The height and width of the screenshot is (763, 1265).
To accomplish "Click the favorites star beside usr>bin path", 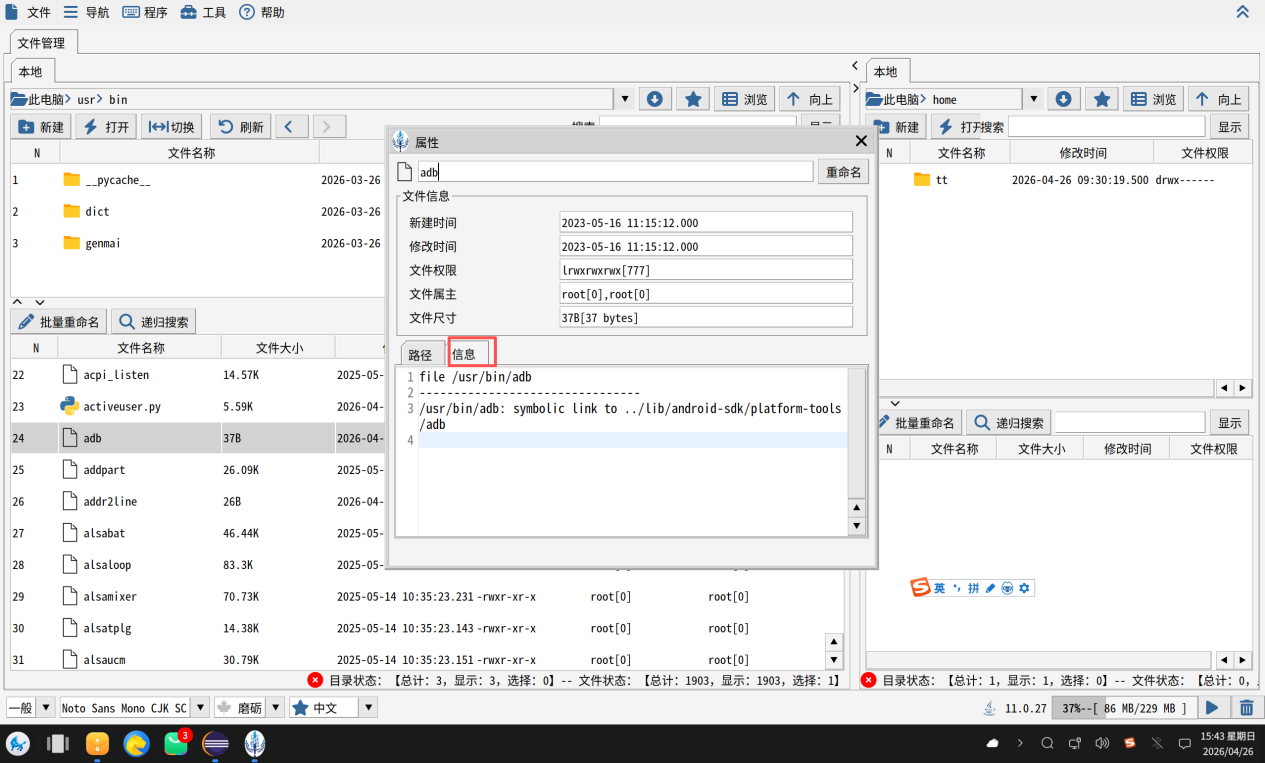I will pos(693,99).
